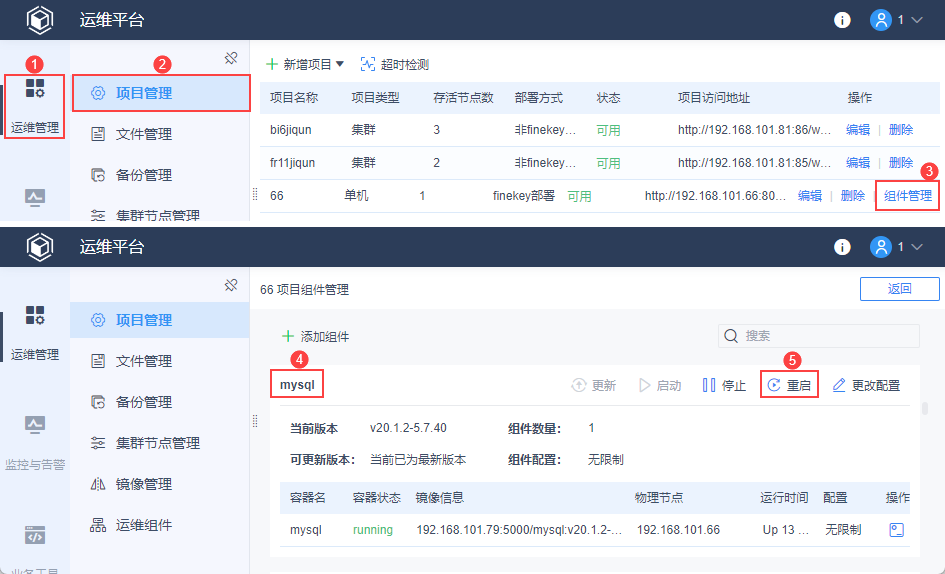Click version value v20.1.2-5.7.40
The height and width of the screenshot is (574, 945).
[x=408, y=428]
